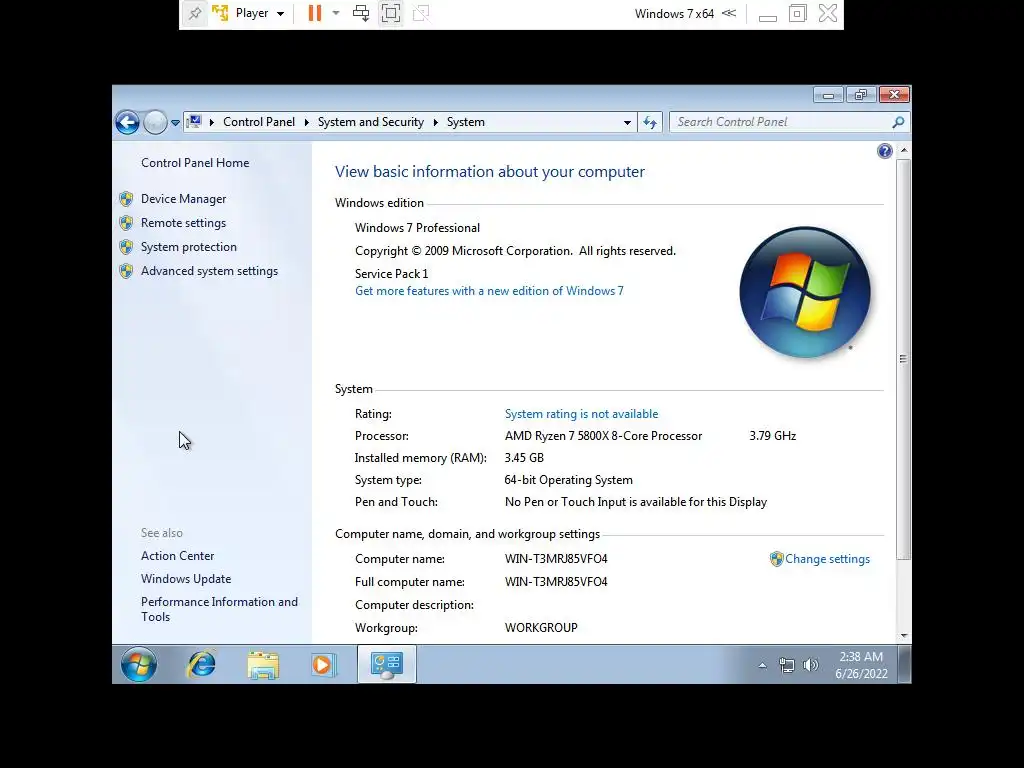Click the network tray icon
The image size is (1024, 768).
coord(786,665)
